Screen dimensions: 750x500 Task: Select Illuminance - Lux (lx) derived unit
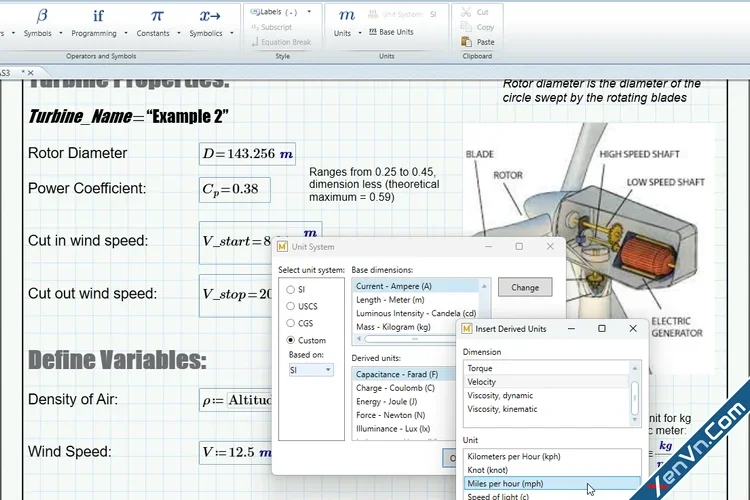point(405,429)
